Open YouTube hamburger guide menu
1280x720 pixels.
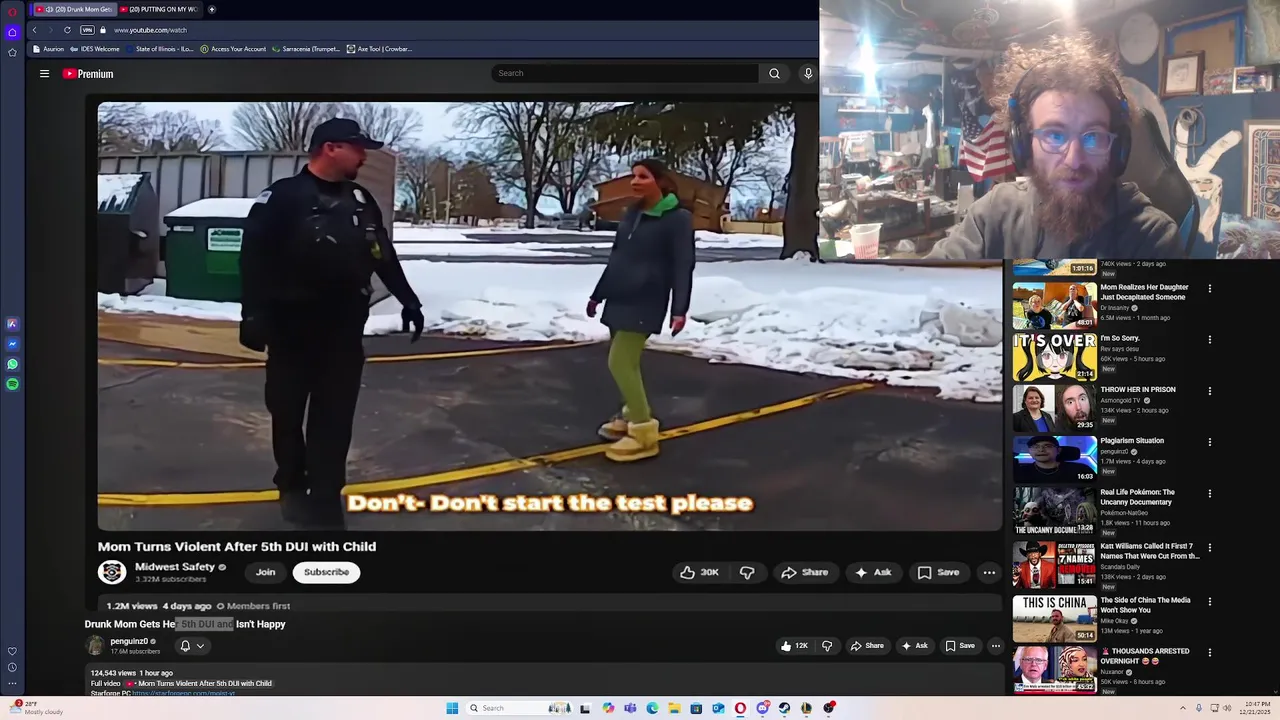pyautogui.click(x=44, y=73)
